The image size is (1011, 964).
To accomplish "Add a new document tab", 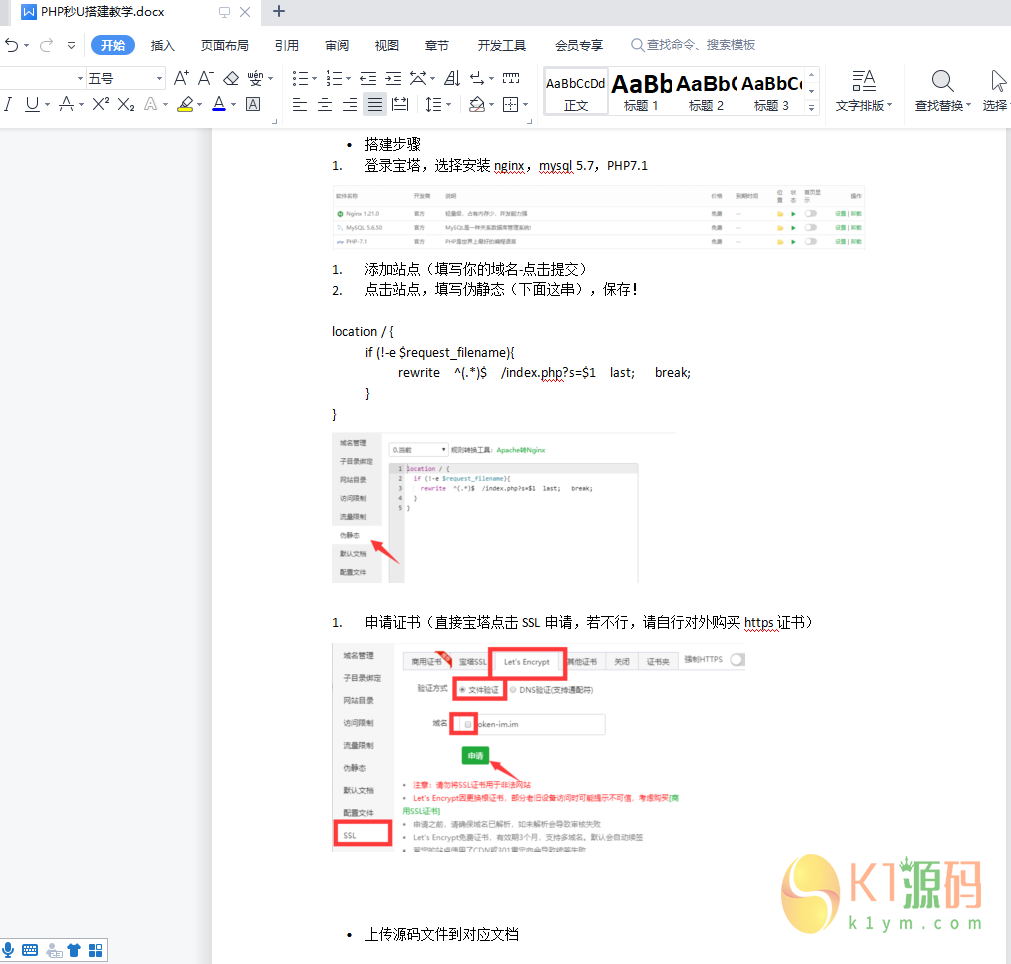I will pos(279,11).
